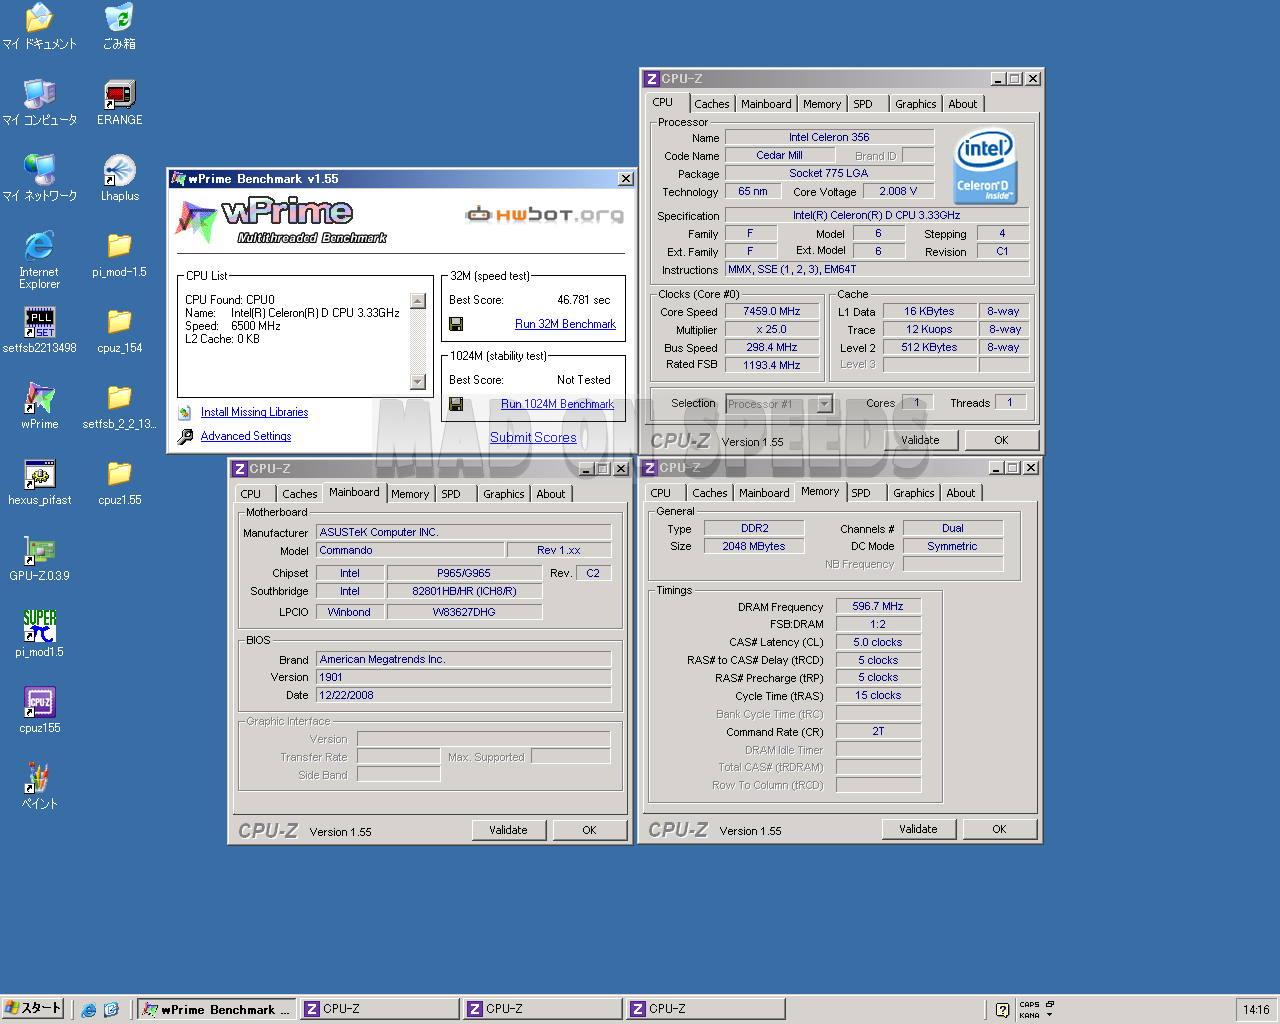
Task: Select CPU tab in Mainboard CPU-Z window
Action: [x=251, y=494]
